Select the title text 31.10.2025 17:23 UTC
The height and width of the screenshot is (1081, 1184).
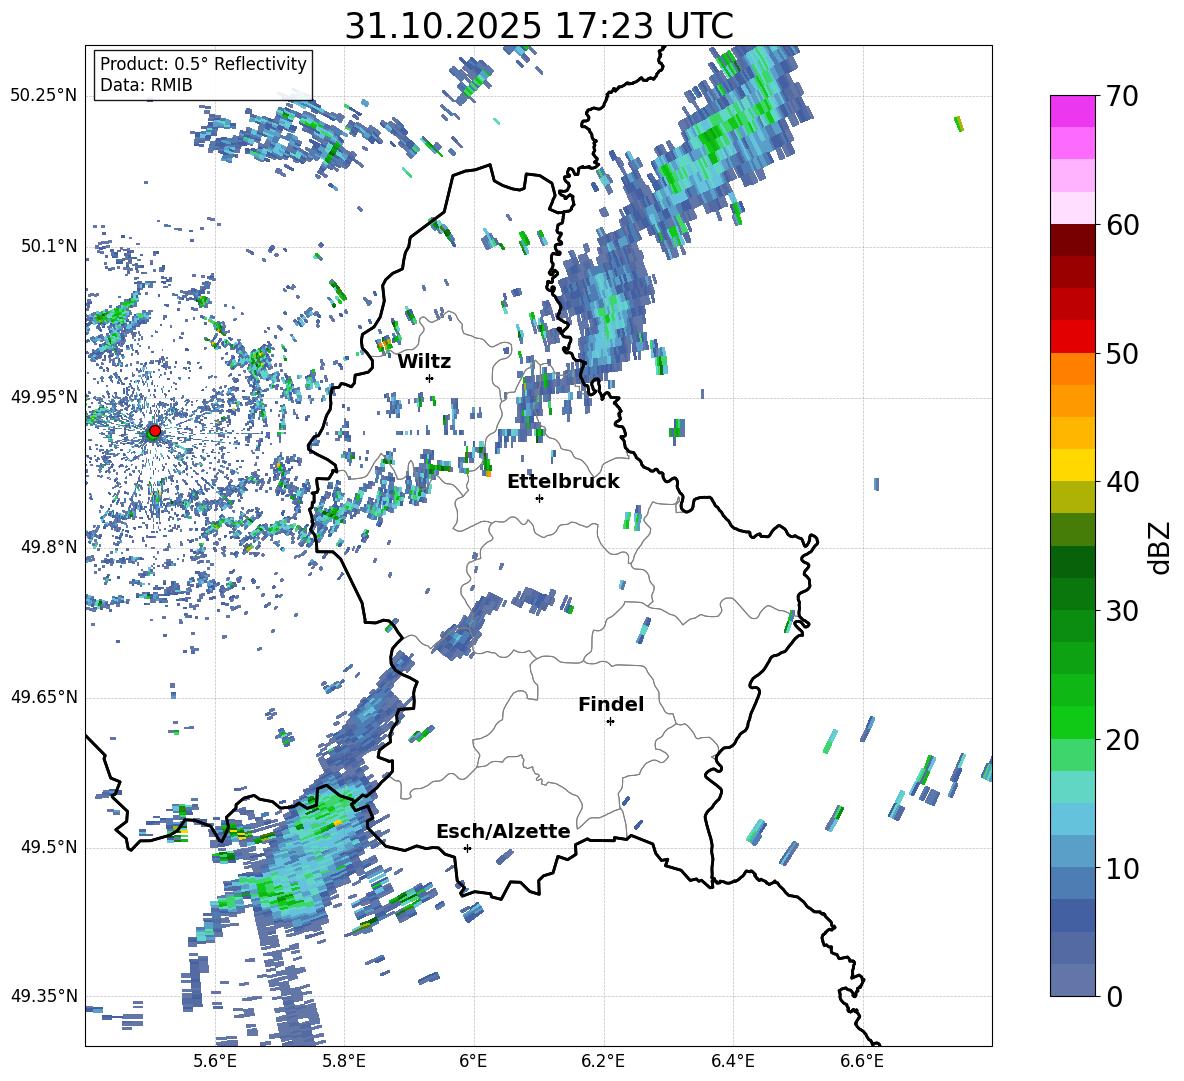(539, 26)
